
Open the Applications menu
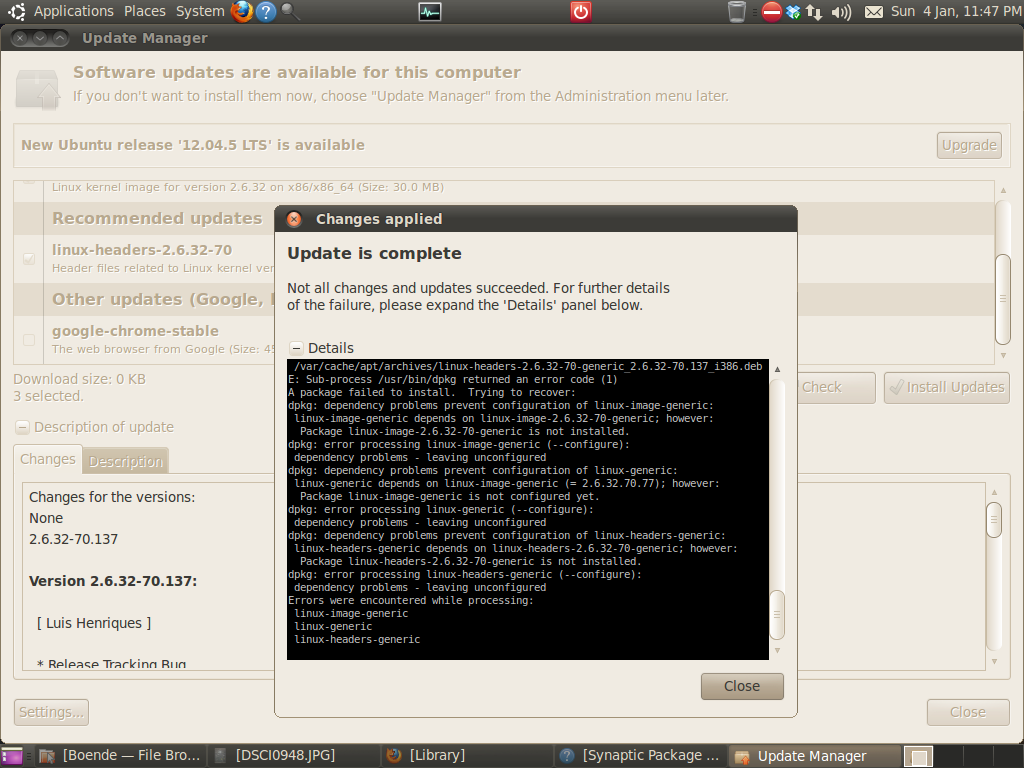[74, 11]
